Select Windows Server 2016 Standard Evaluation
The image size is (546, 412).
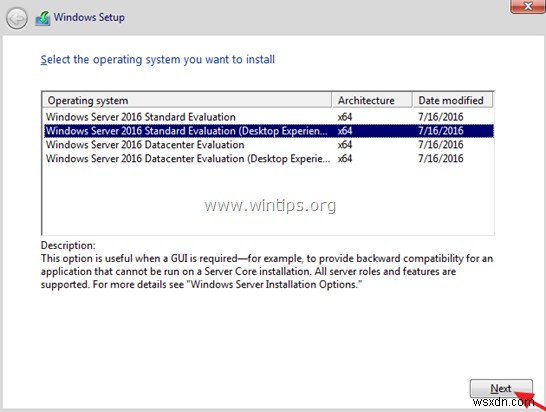(x=268, y=117)
